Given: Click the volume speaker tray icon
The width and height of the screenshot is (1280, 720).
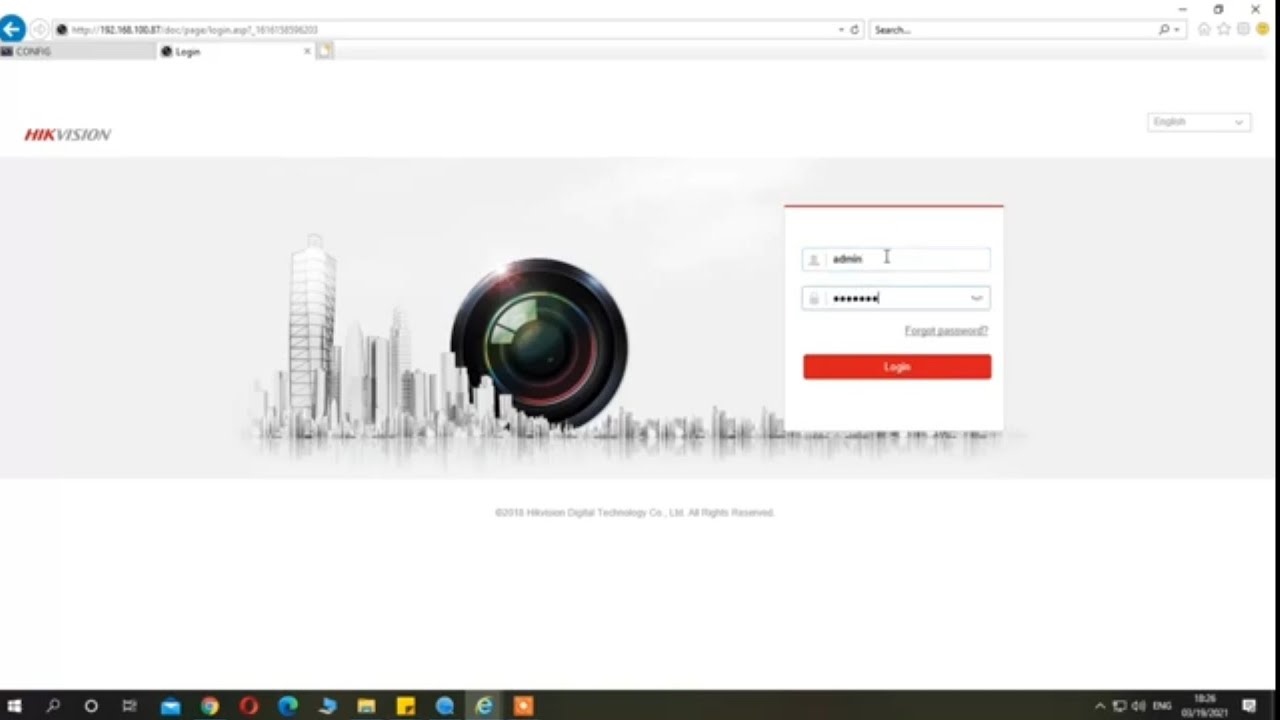Looking at the screenshot, I should (1138, 706).
